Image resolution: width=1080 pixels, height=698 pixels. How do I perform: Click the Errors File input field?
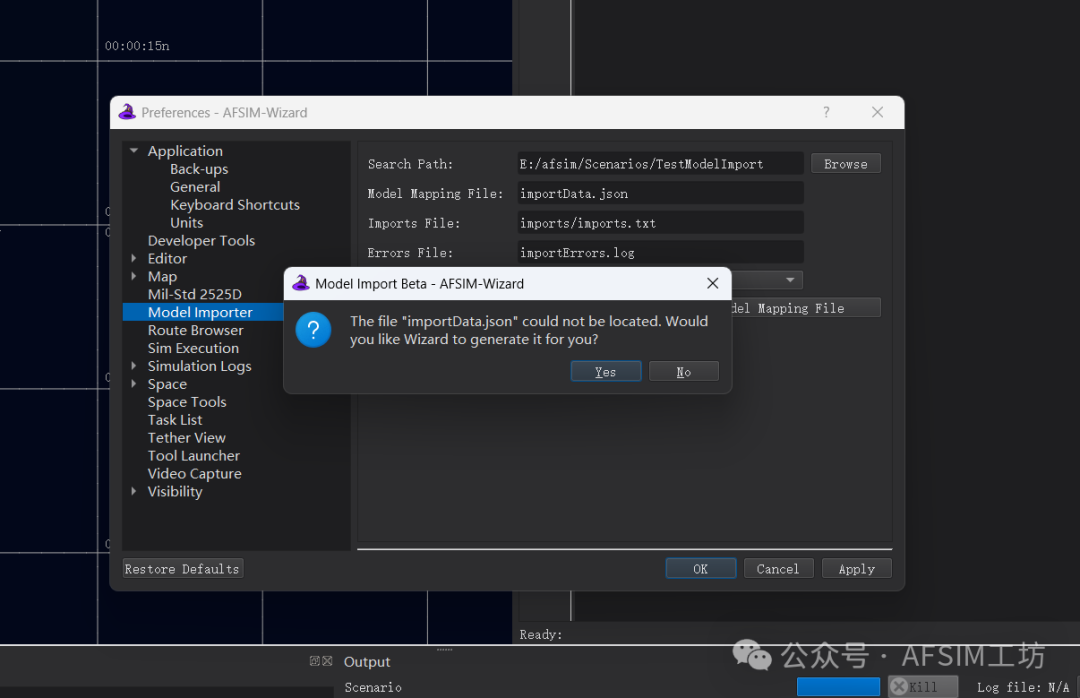(660, 252)
